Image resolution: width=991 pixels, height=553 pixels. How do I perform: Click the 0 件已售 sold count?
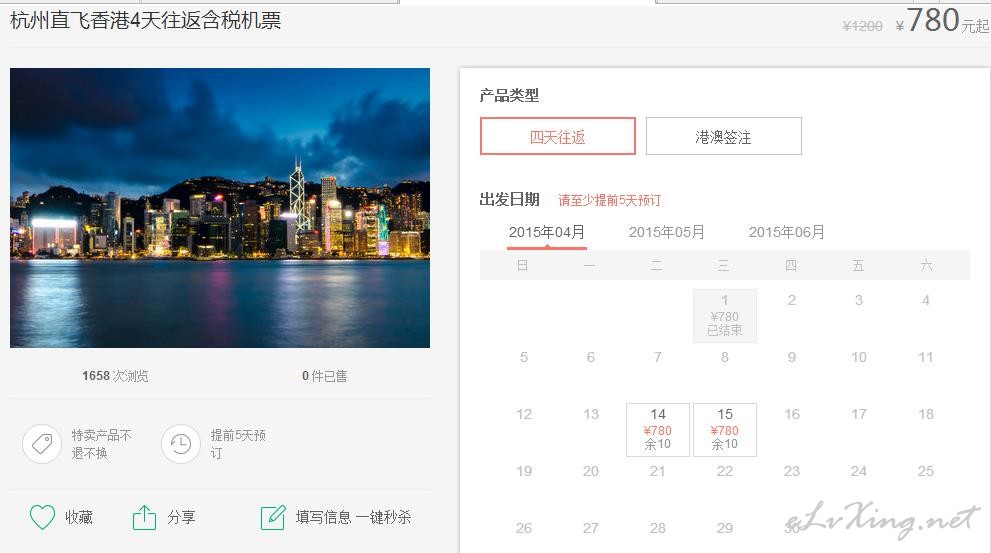pyautogui.click(x=325, y=376)
